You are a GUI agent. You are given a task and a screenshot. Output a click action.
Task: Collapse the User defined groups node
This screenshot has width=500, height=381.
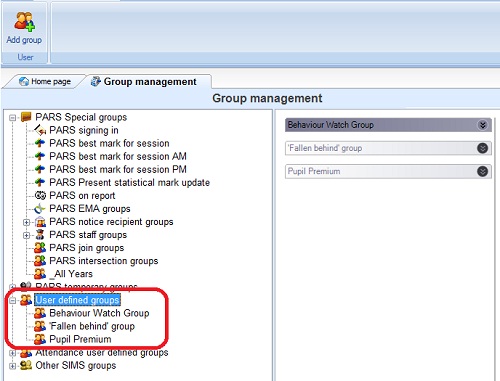click(x=13, y=300)
